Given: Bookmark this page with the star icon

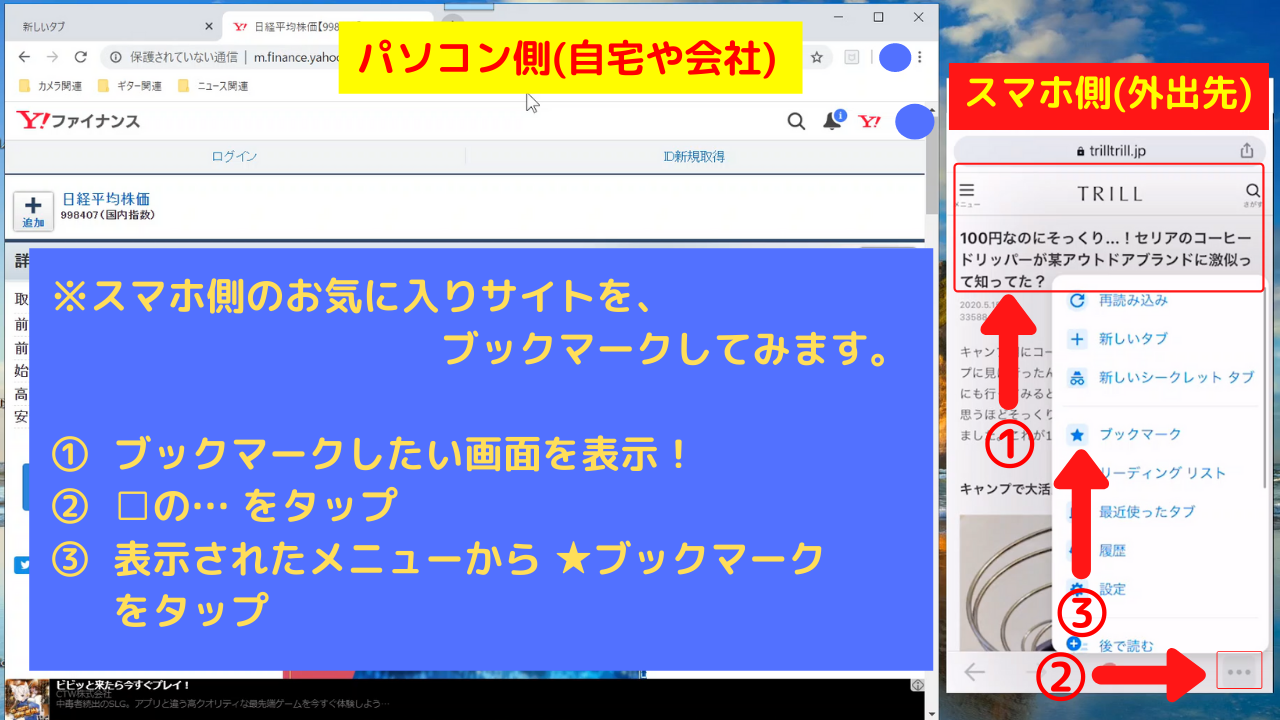Looking at the screenshot, I should 817,57.
